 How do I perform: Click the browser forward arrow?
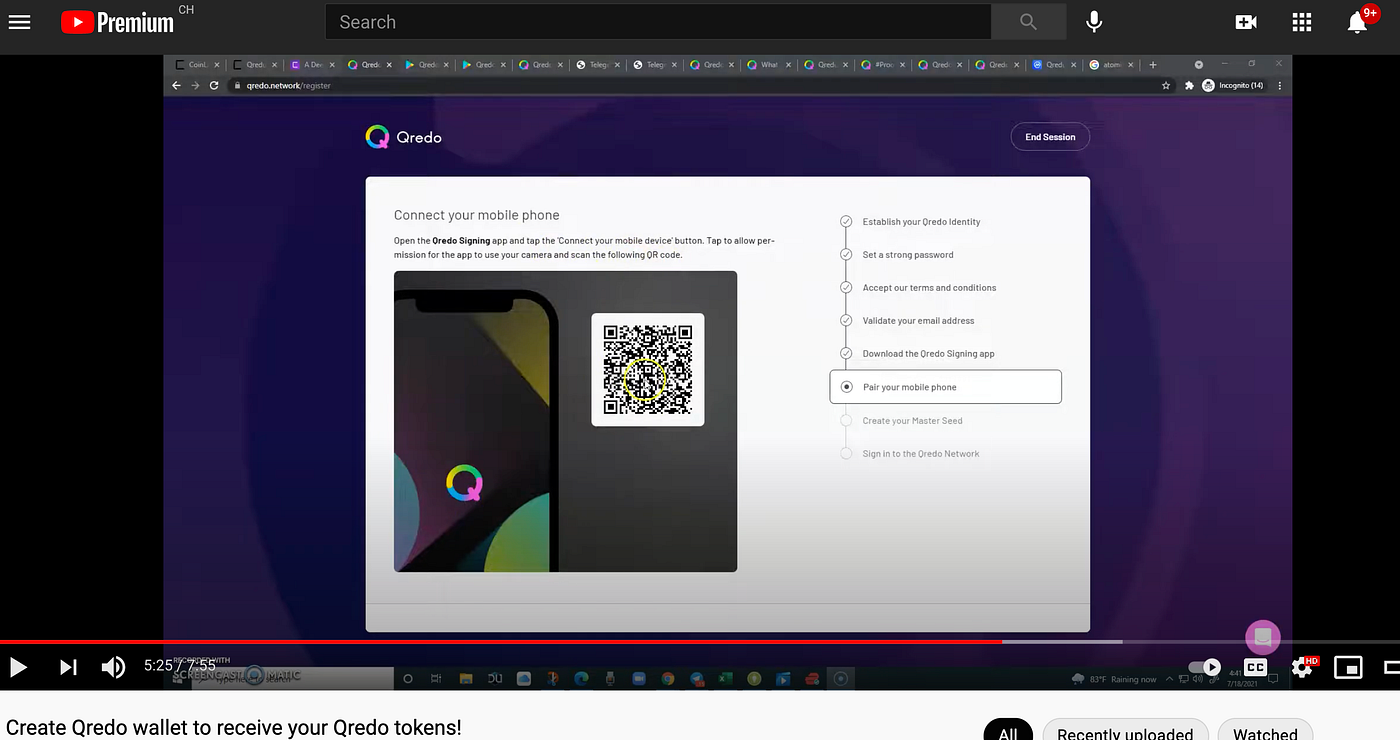click(x=195, y=86)
